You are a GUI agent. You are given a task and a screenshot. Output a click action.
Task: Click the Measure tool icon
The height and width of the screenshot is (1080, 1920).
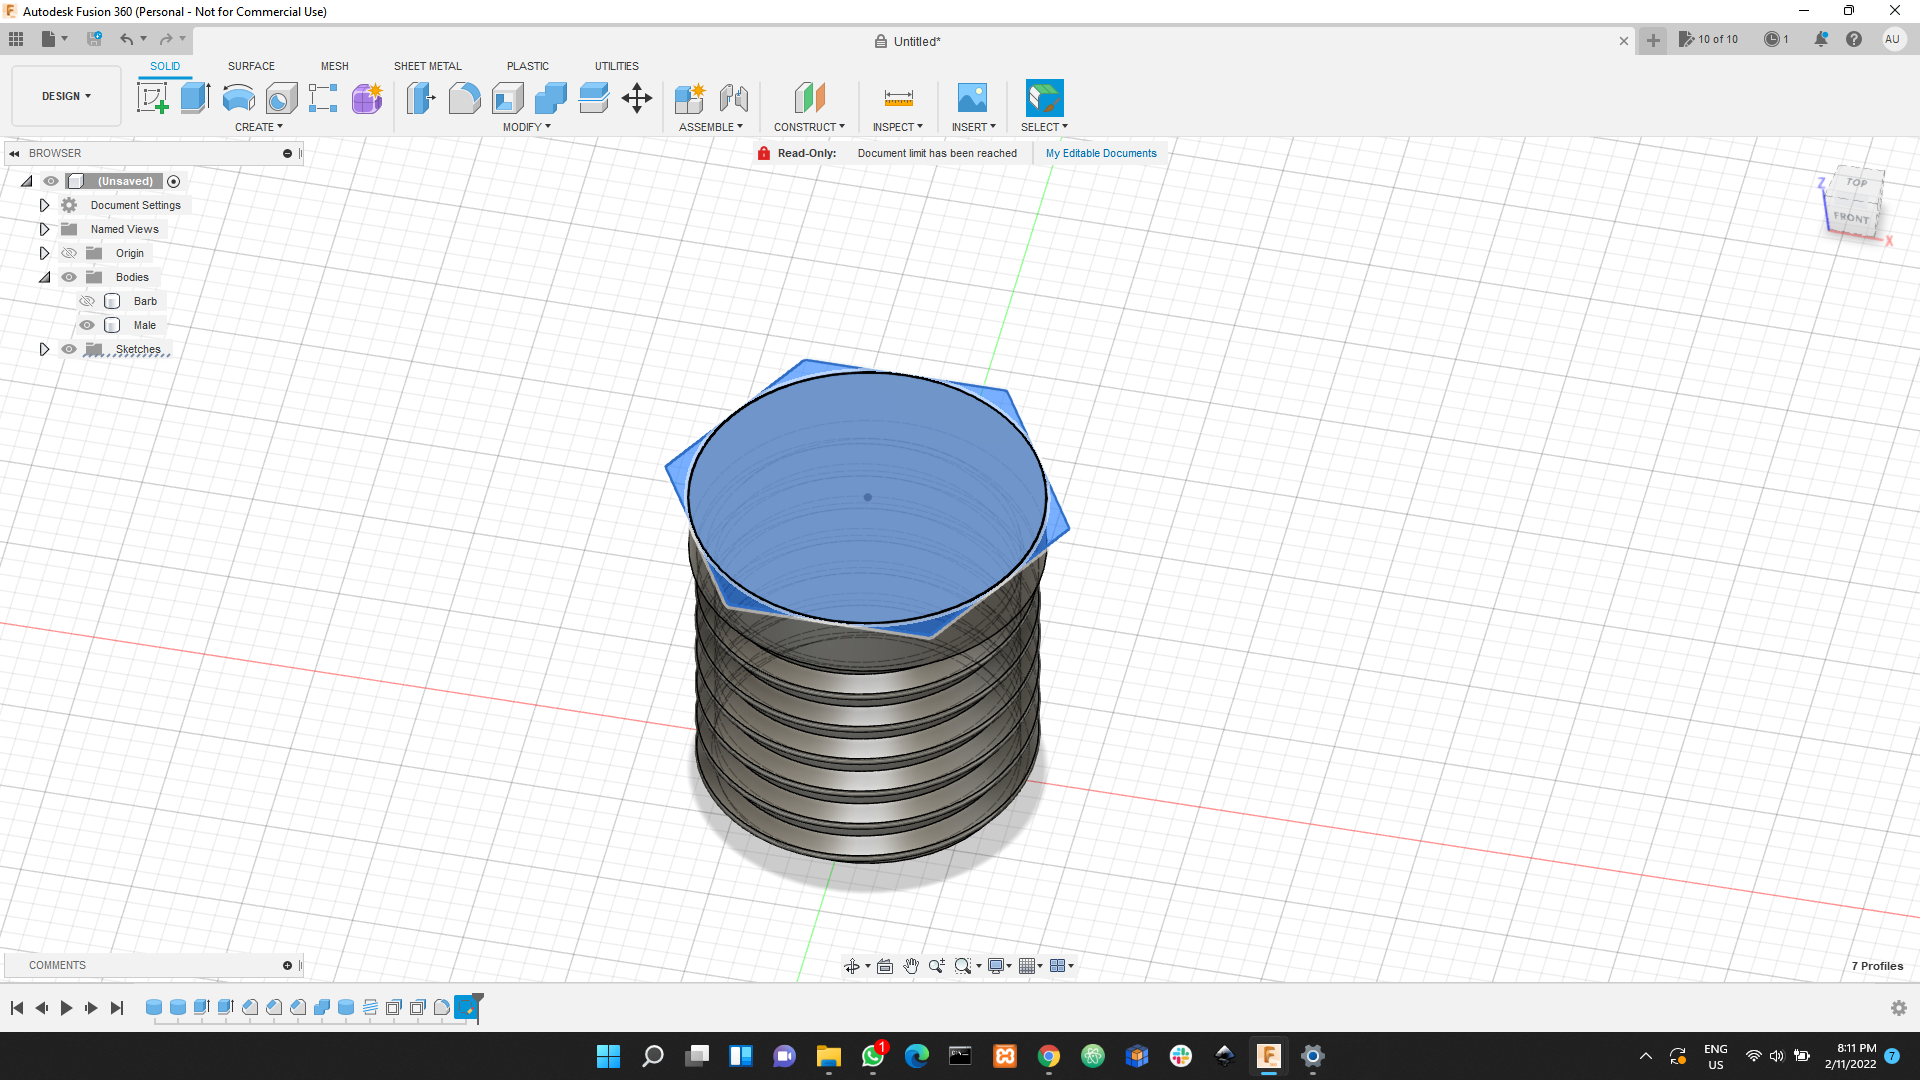click(x=898, y=98)
